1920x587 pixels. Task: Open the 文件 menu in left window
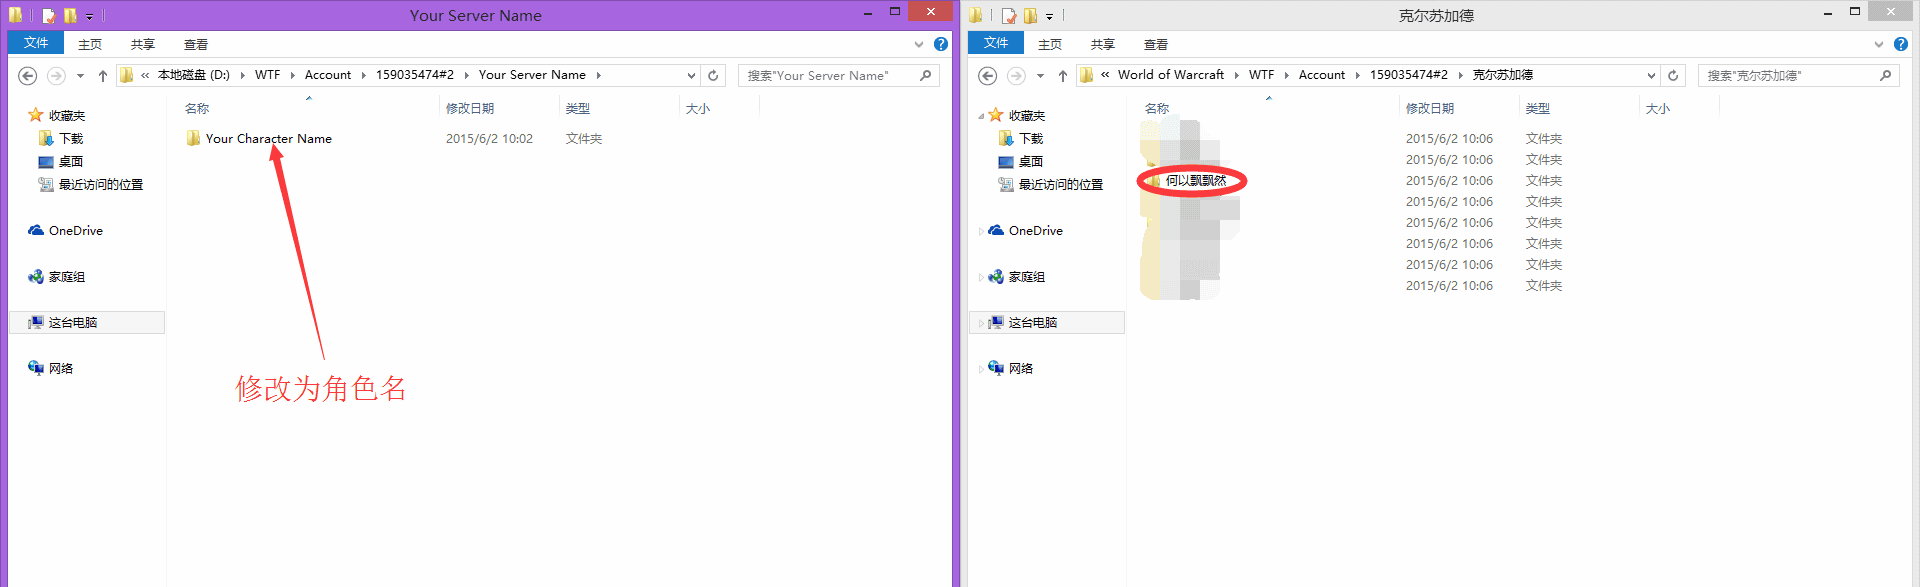click(36, 43)
